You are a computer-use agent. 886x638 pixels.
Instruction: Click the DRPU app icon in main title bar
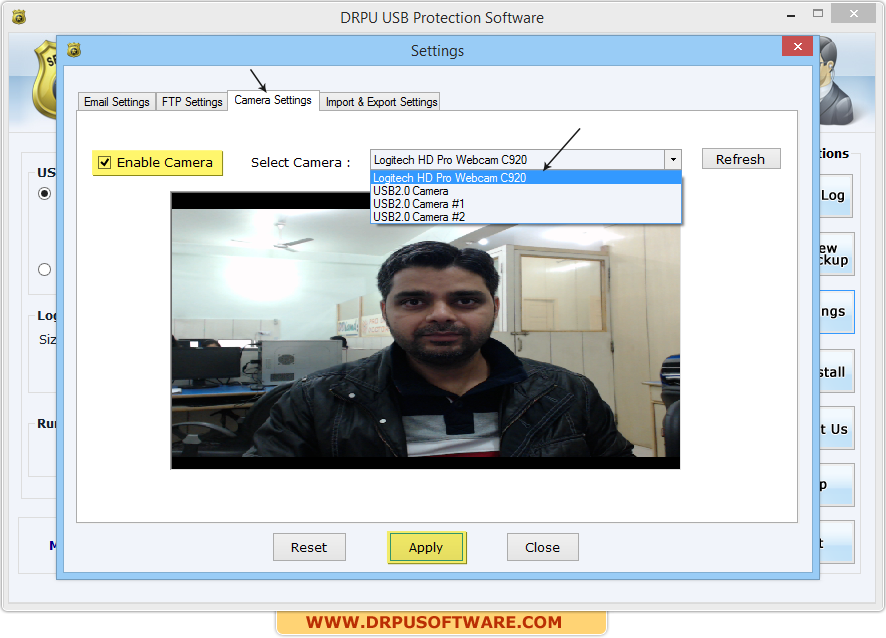click(x=19, y=17)
